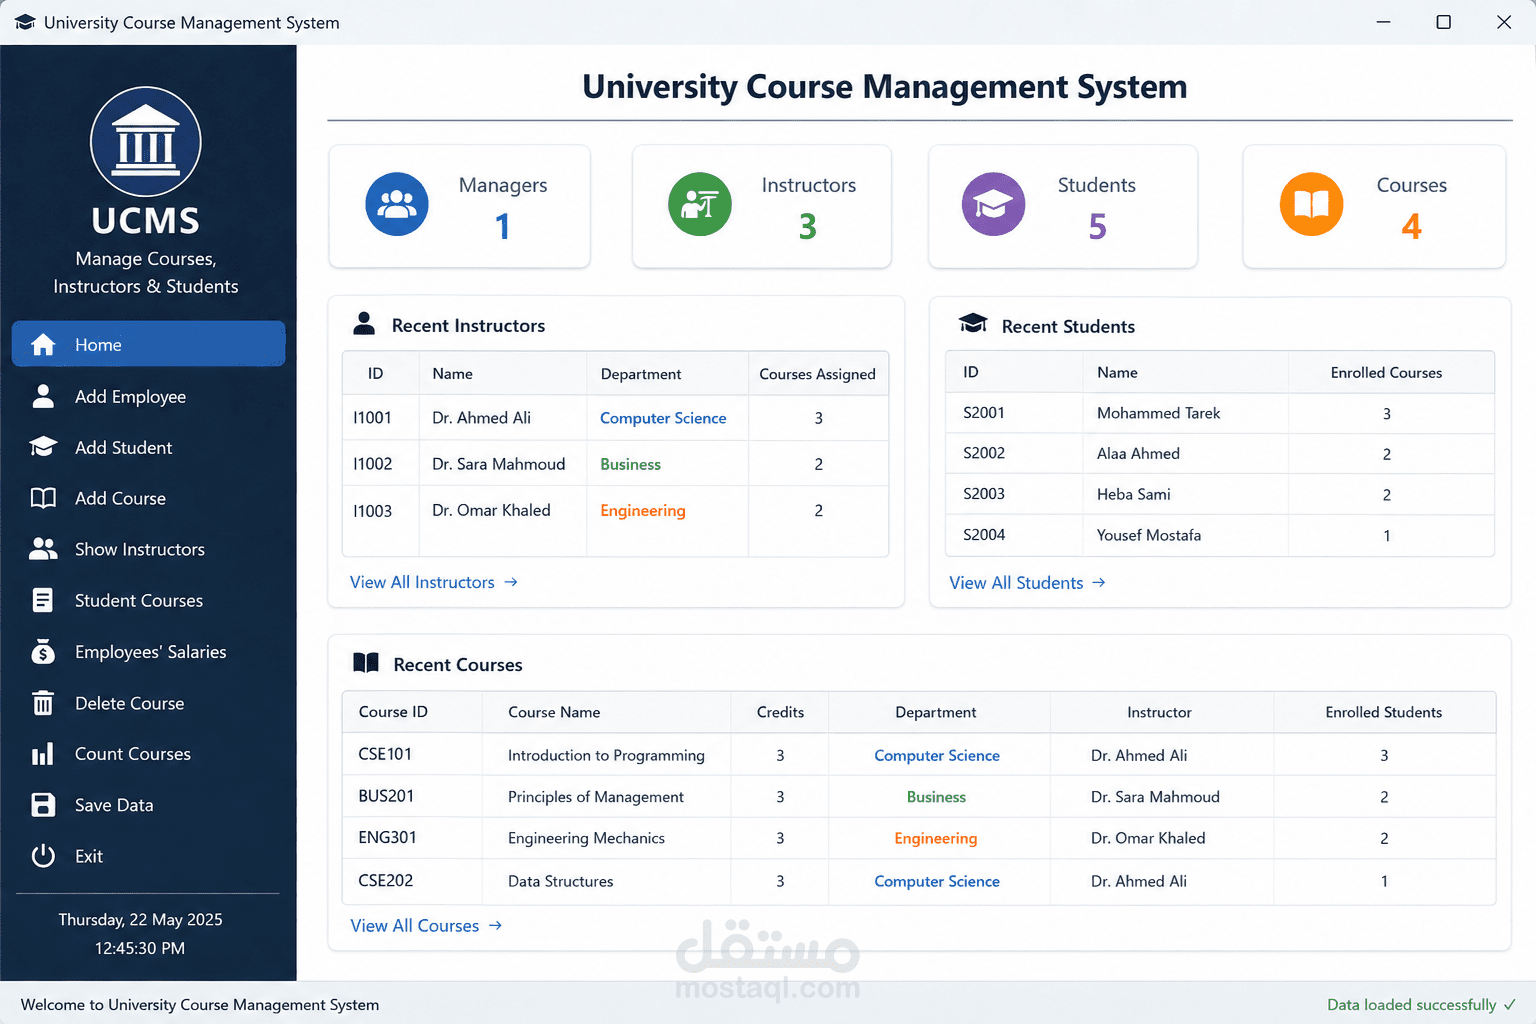1536x1024 pixels.
Task: Click the Save Data floppy disk icon
Action: point(43,805)
